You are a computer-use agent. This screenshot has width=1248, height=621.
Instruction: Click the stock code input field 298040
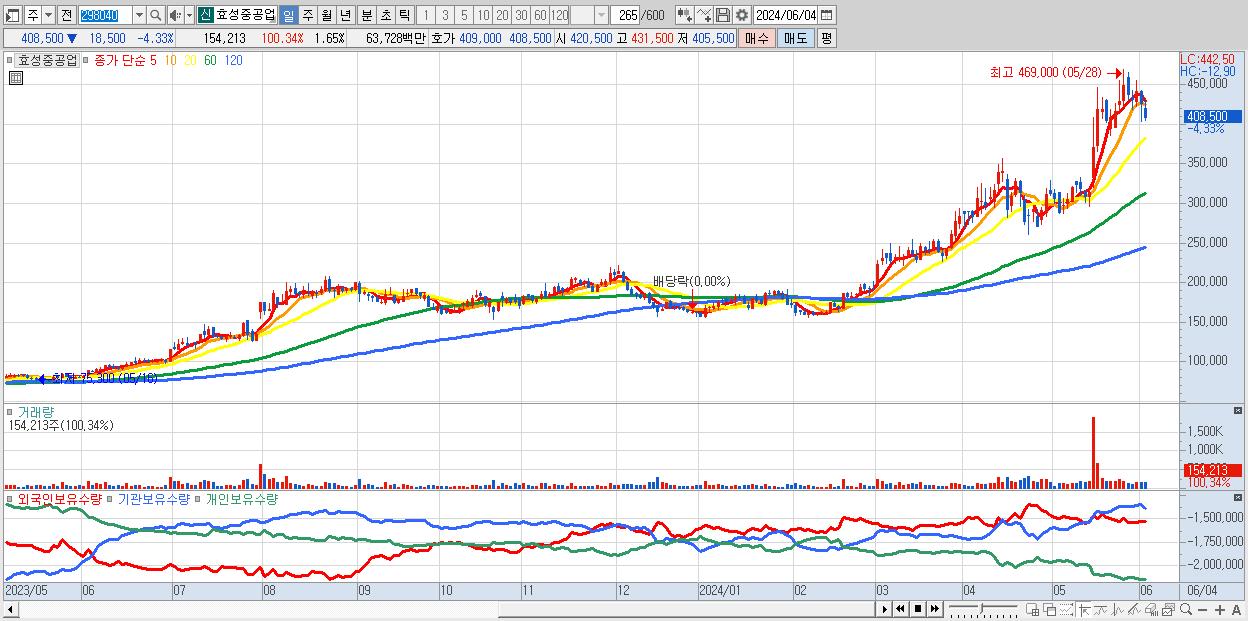click(x=105, y=15)
